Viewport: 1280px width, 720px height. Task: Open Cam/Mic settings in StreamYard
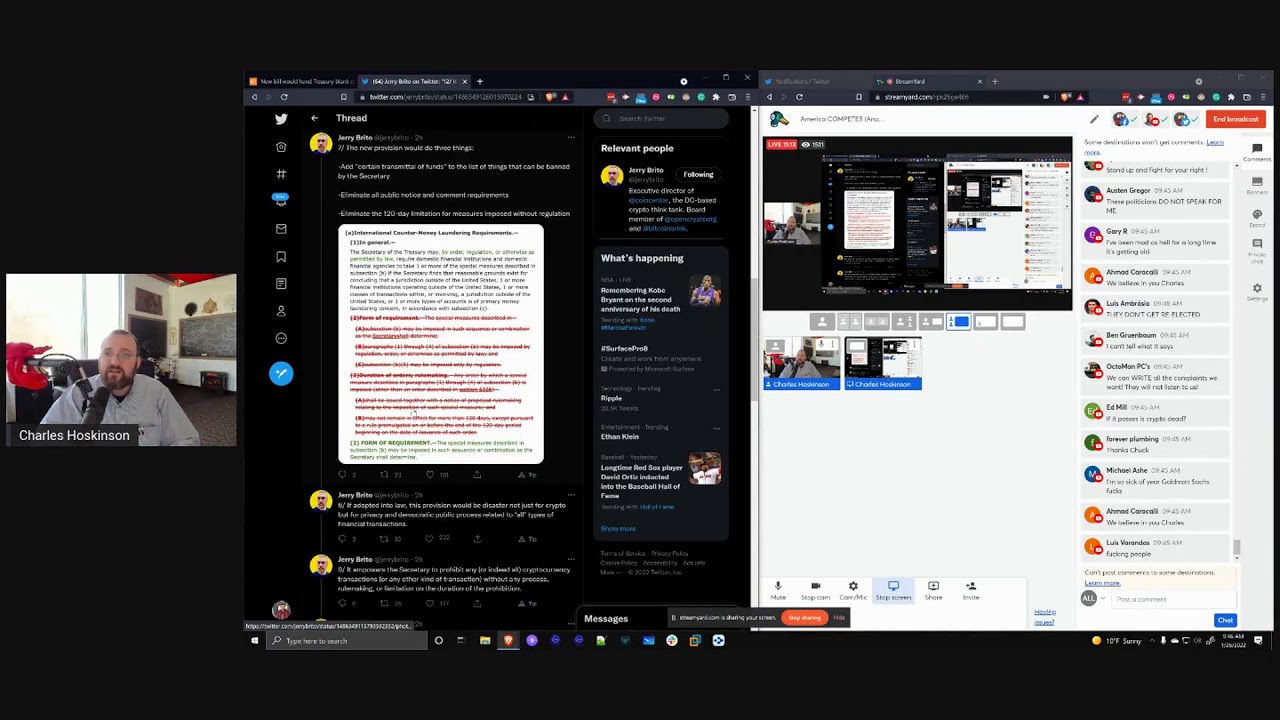tap(853, 590)
